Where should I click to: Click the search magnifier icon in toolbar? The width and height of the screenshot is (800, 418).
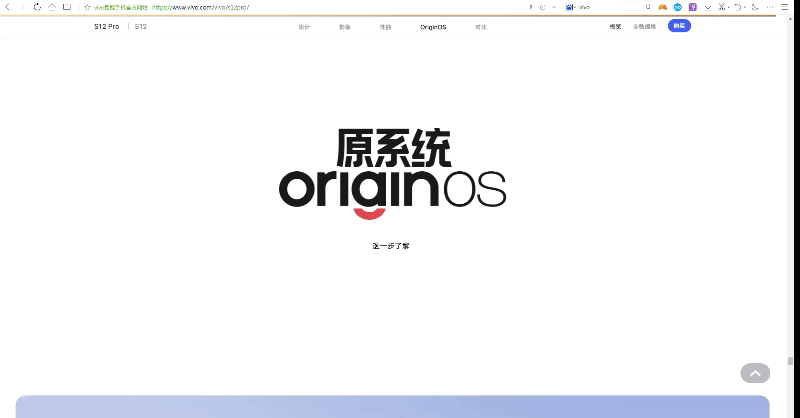tap(648, 7)
